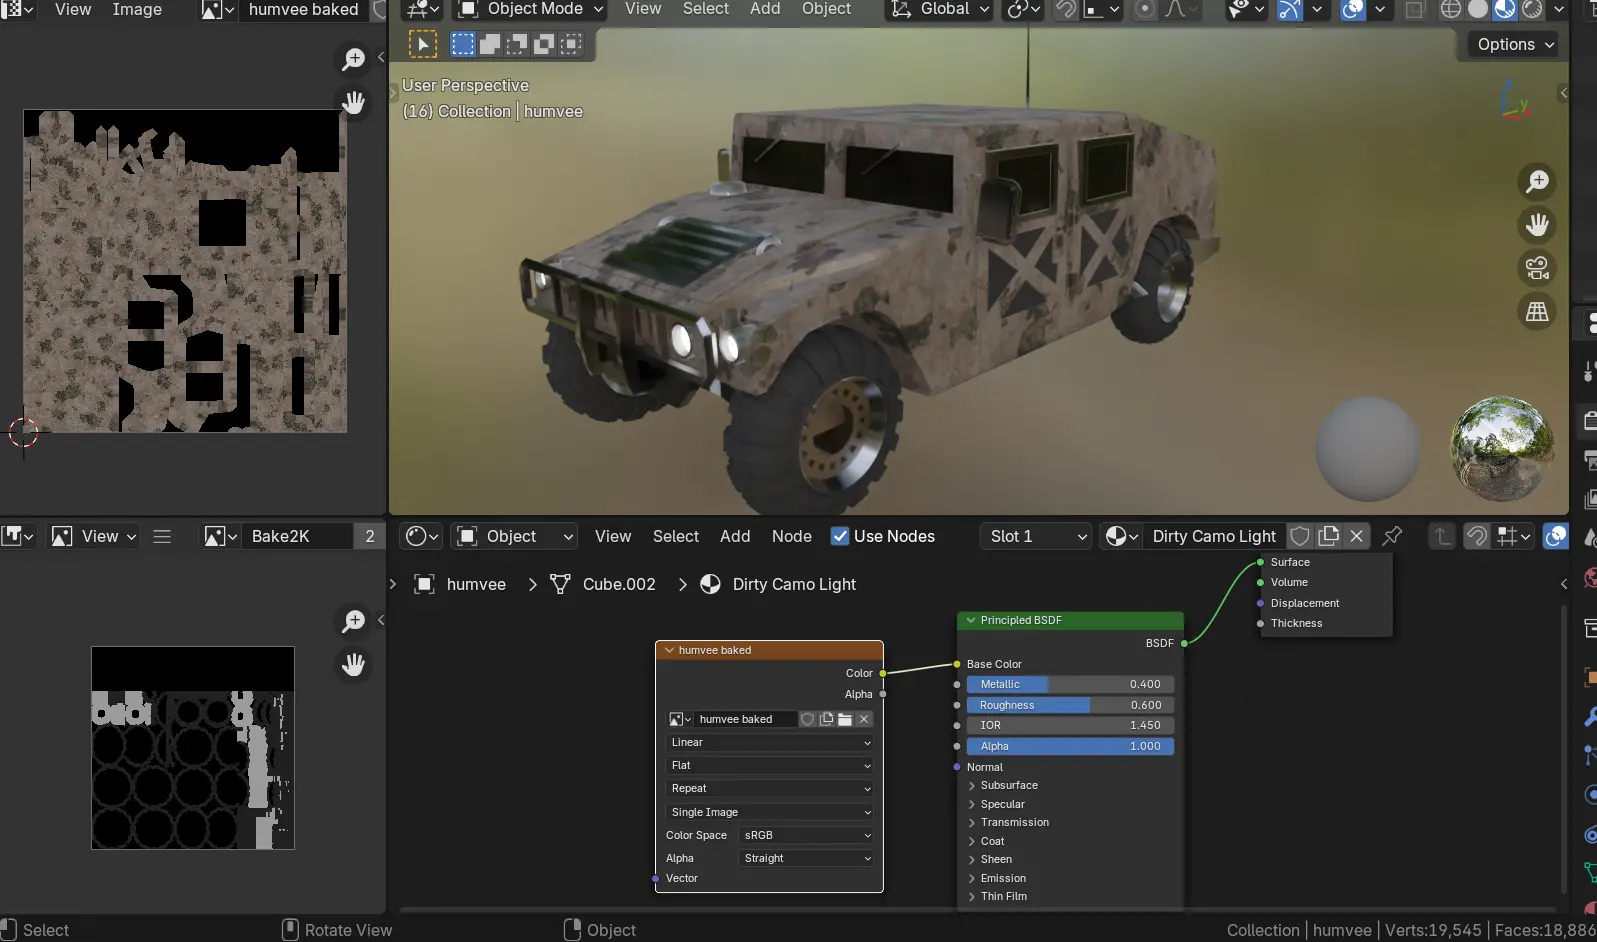The image size is (1597, 942).
Task: Click the Options button in viewport
Action: [x=1515, y=44]
